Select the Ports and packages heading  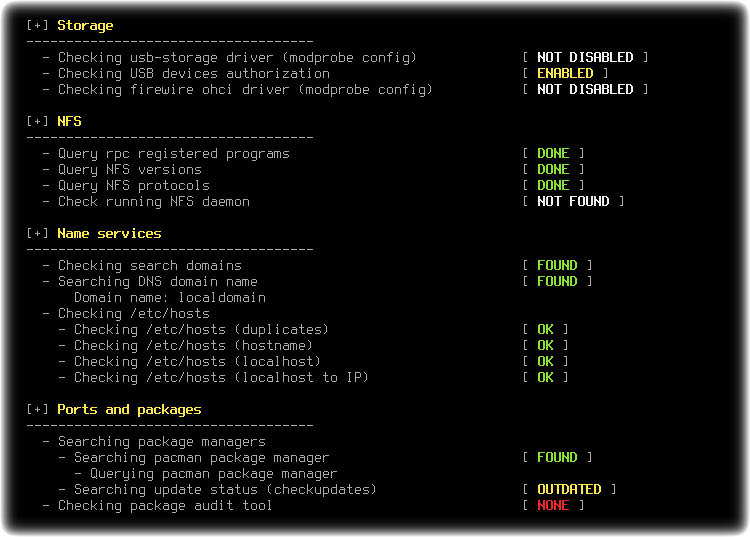[x=129, y=410]
